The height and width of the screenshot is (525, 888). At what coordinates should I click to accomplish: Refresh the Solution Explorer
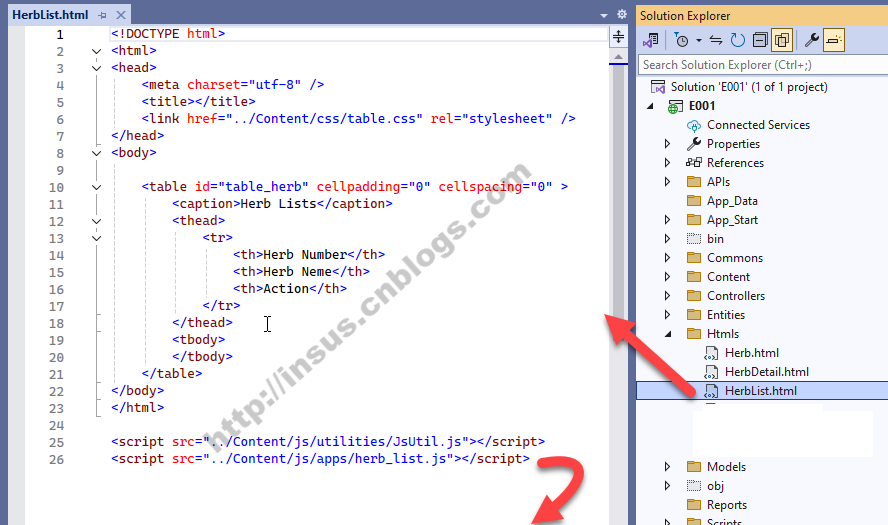point(737,40)
